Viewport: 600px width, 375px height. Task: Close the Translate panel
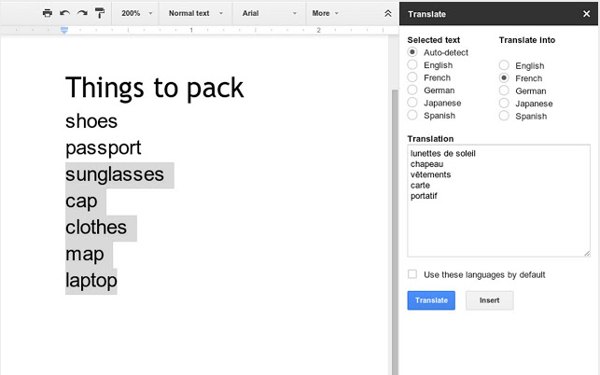(x=586, y=14)
